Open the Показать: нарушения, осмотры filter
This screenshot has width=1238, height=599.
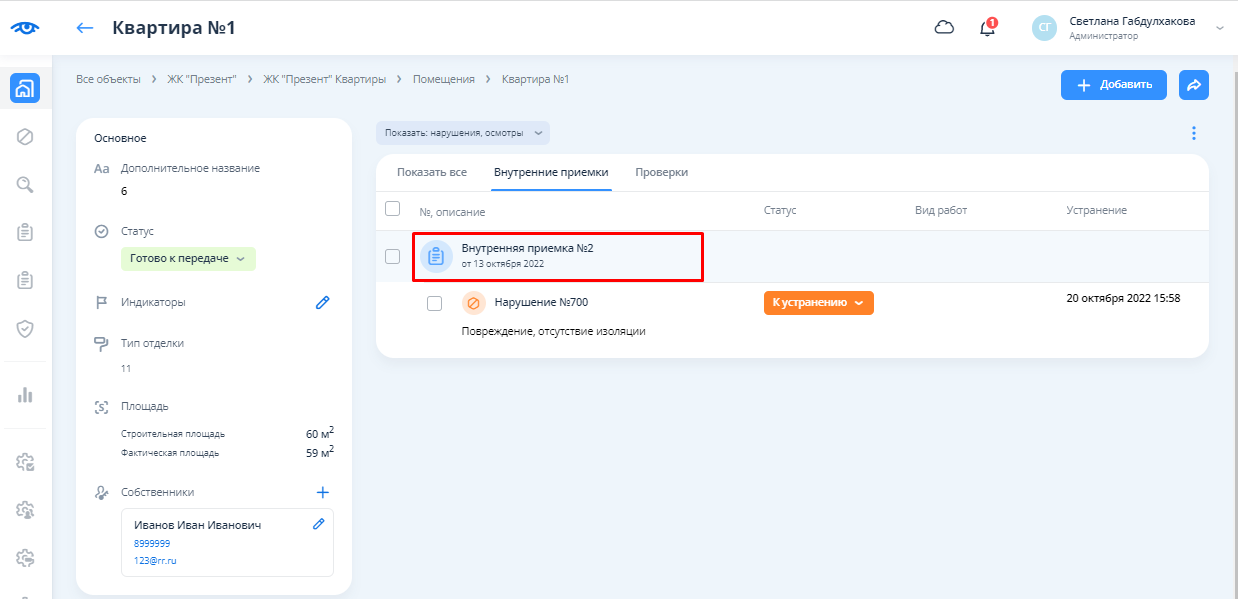(x=463, y=133)
